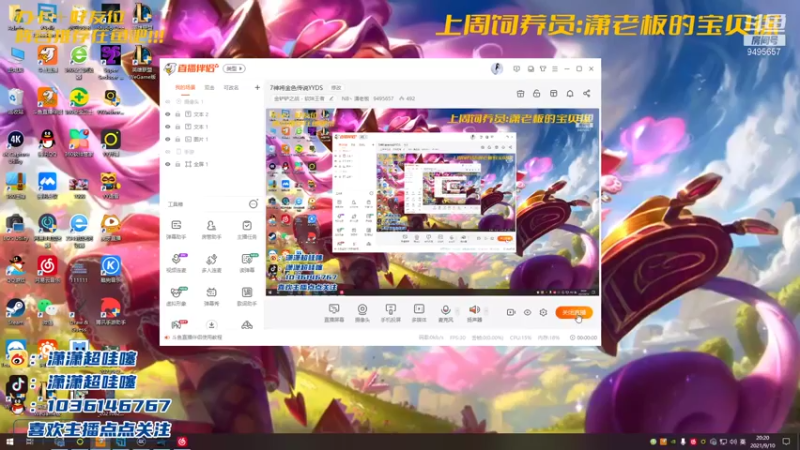
Task: Add a new scene with the plus button
Action: tap(257, 88)
